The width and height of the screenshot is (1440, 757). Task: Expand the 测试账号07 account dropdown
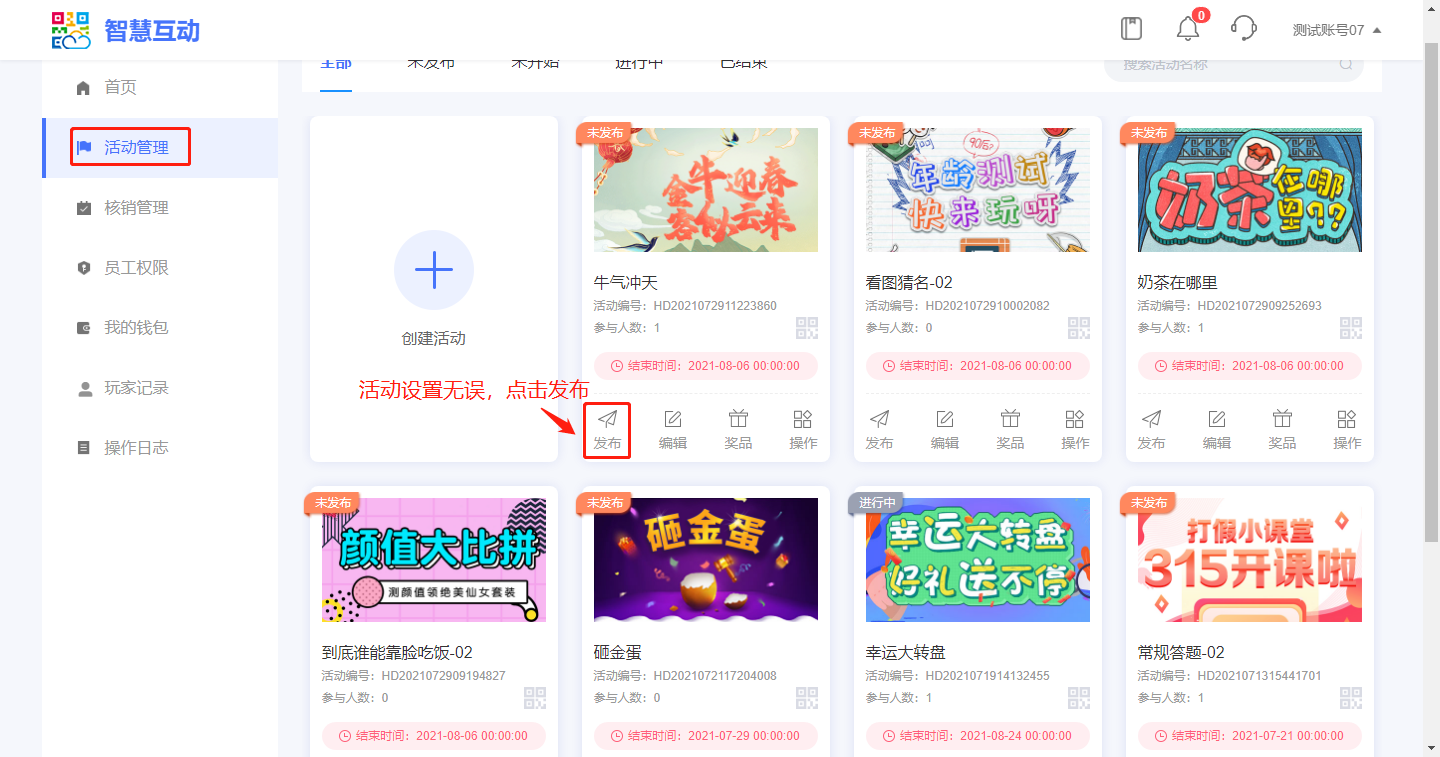tap(1336, 30)
